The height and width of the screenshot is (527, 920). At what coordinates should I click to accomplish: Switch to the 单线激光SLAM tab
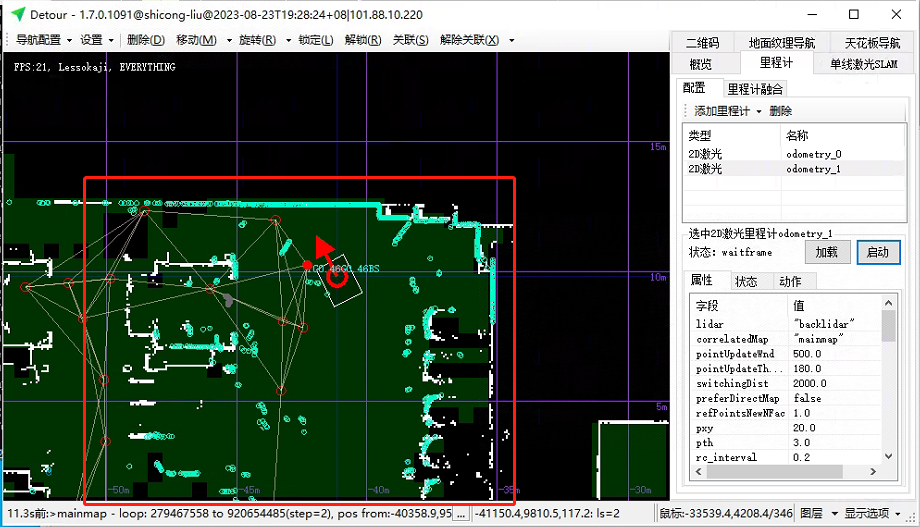click(x=863, y=63)
